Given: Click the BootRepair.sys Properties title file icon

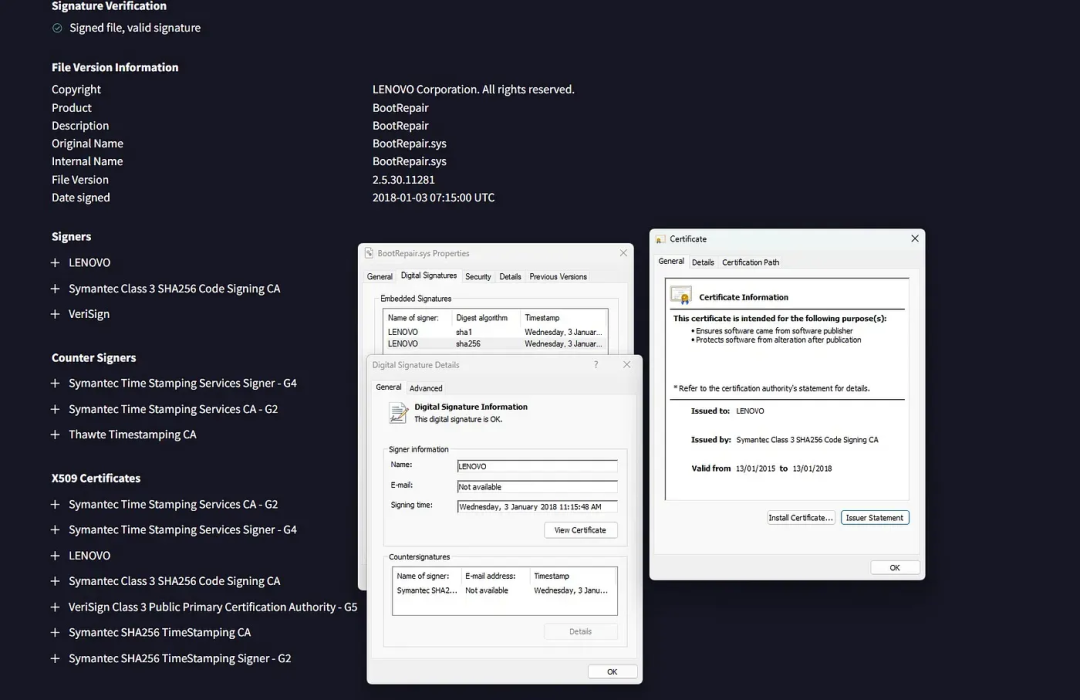Looking at the screenshot, I should (369, 254).
